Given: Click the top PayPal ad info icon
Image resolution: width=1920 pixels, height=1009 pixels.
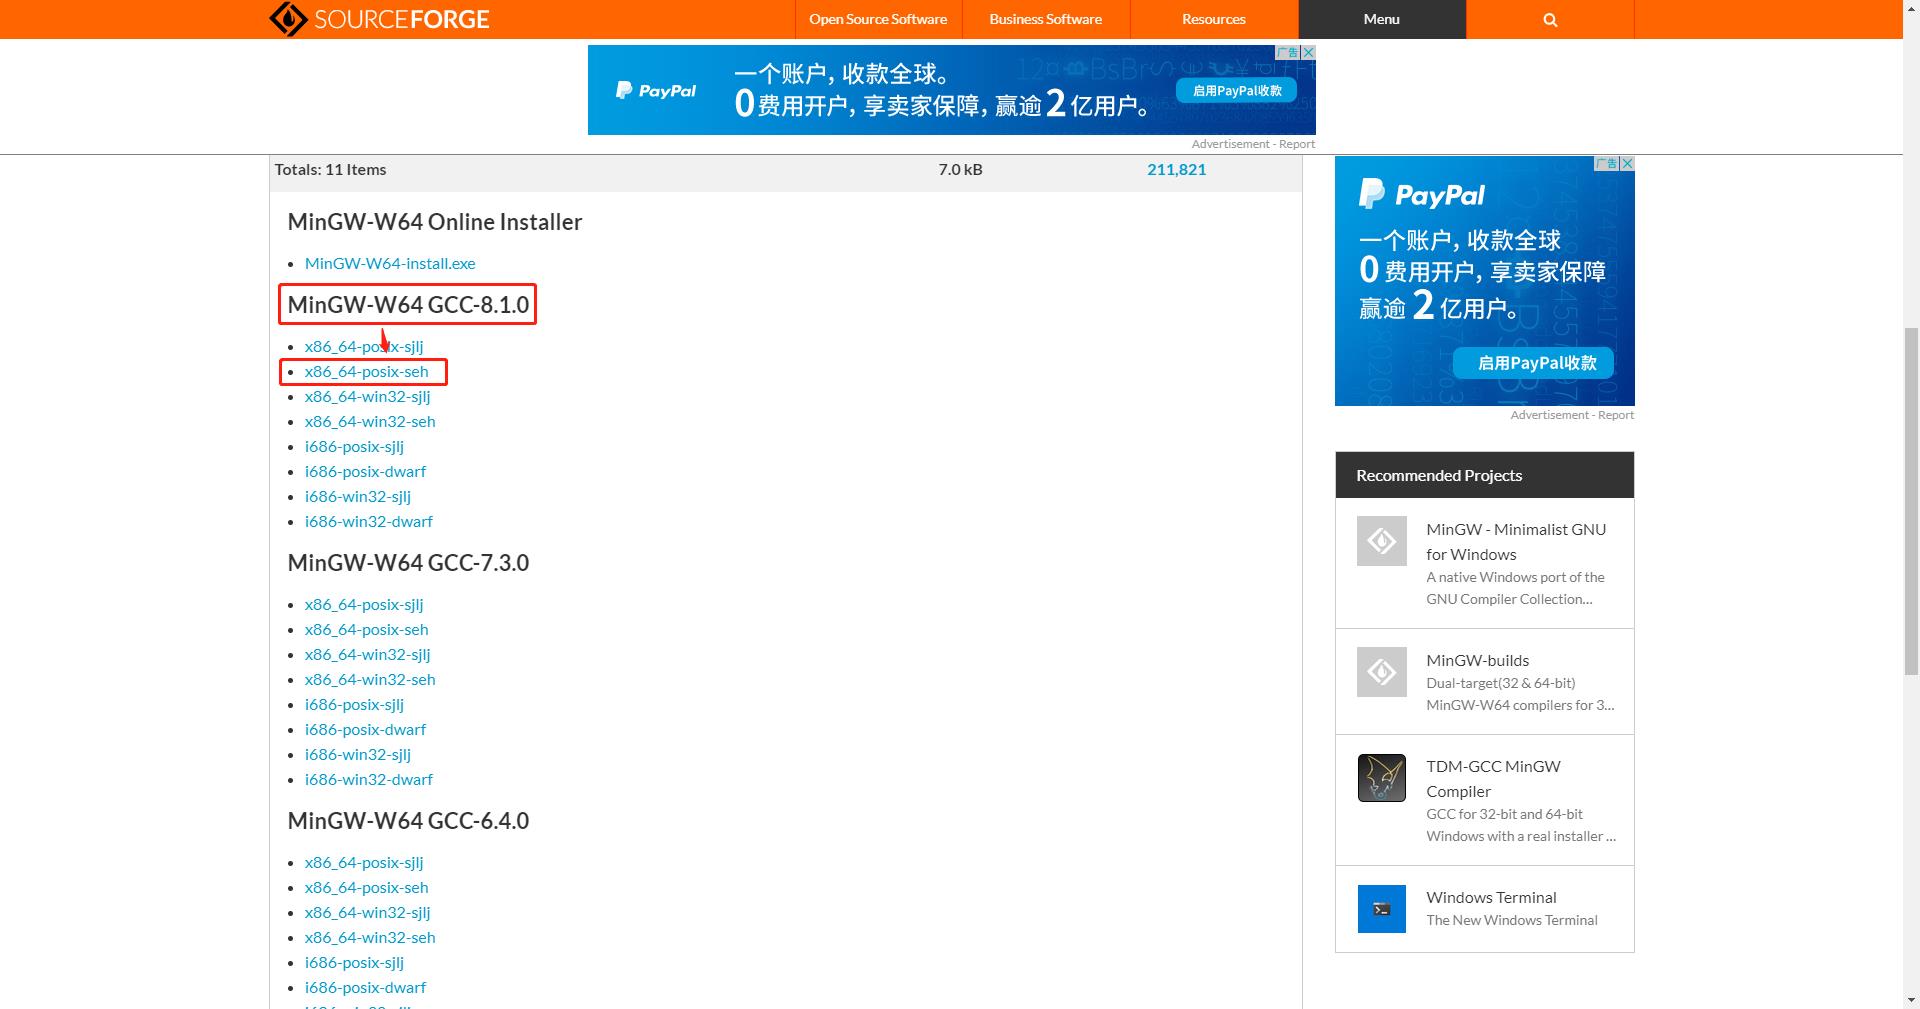Looking at the screenshot, I should tap(1288, 52).
